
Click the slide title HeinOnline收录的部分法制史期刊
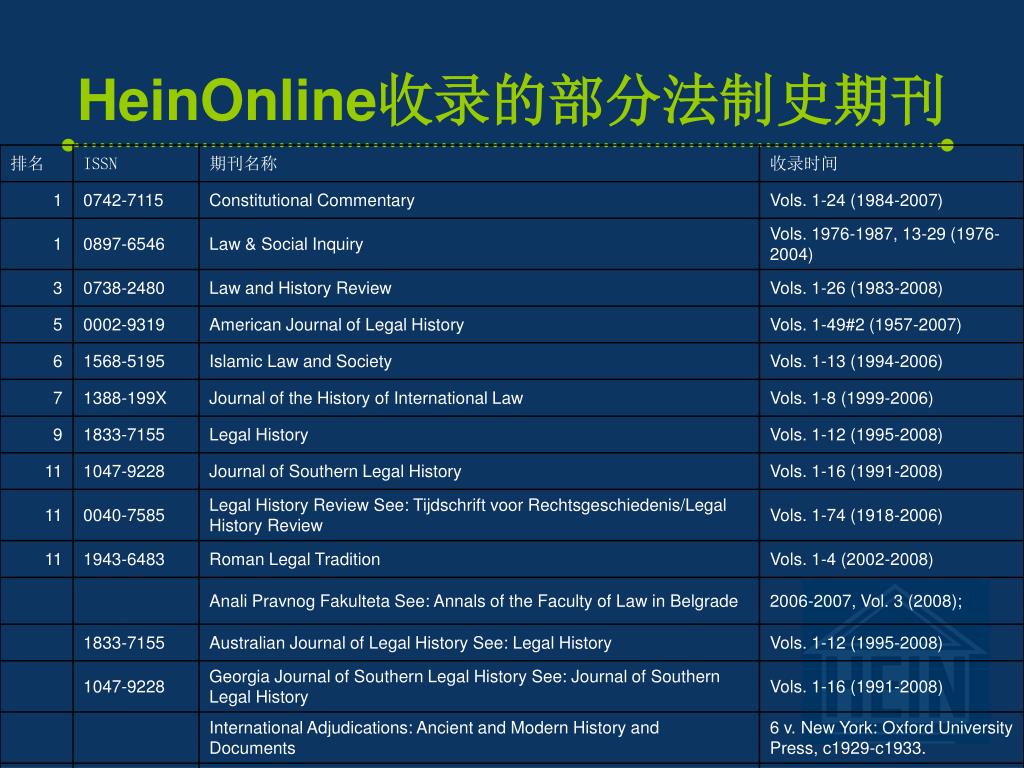pos(511,100)
